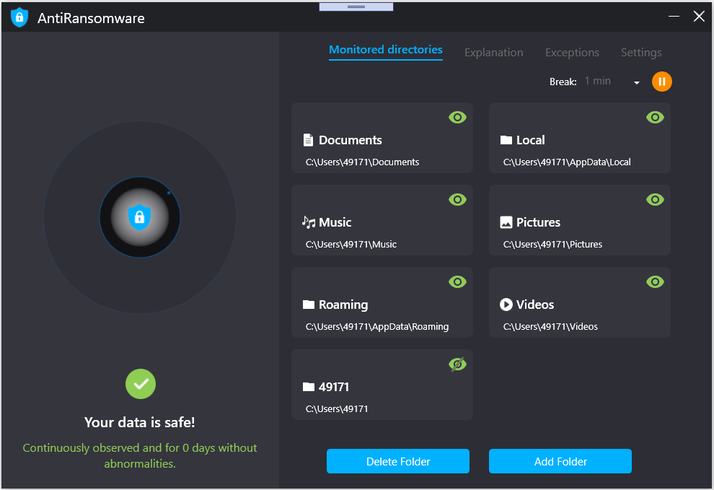Screen dimensions: 714x490
Task: Select the Documents directory name
Action: tap(350, 140)
